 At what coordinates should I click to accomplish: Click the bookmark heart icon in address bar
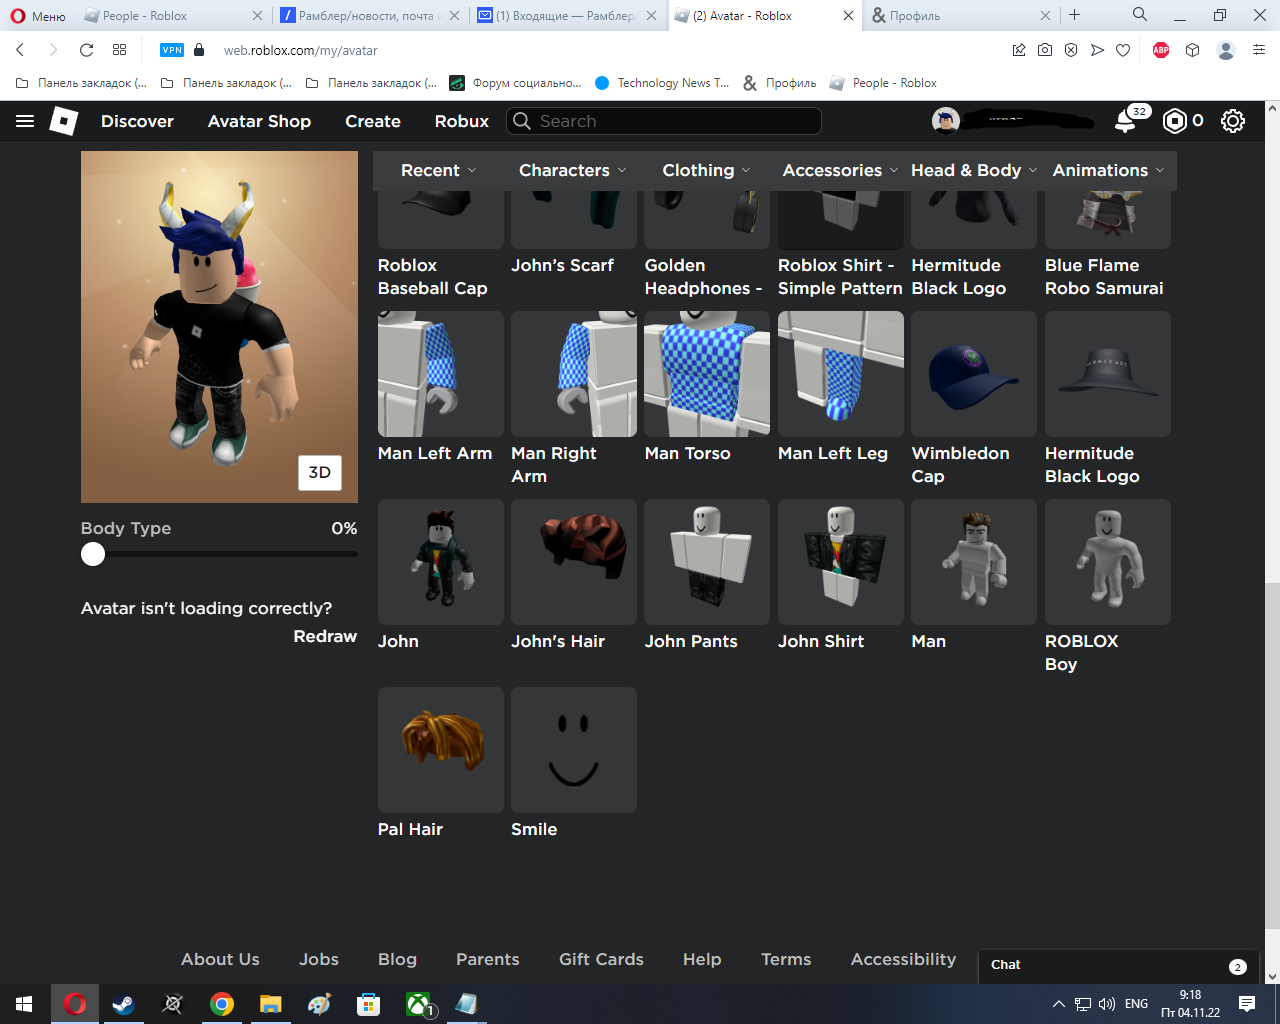point(1123,50)
